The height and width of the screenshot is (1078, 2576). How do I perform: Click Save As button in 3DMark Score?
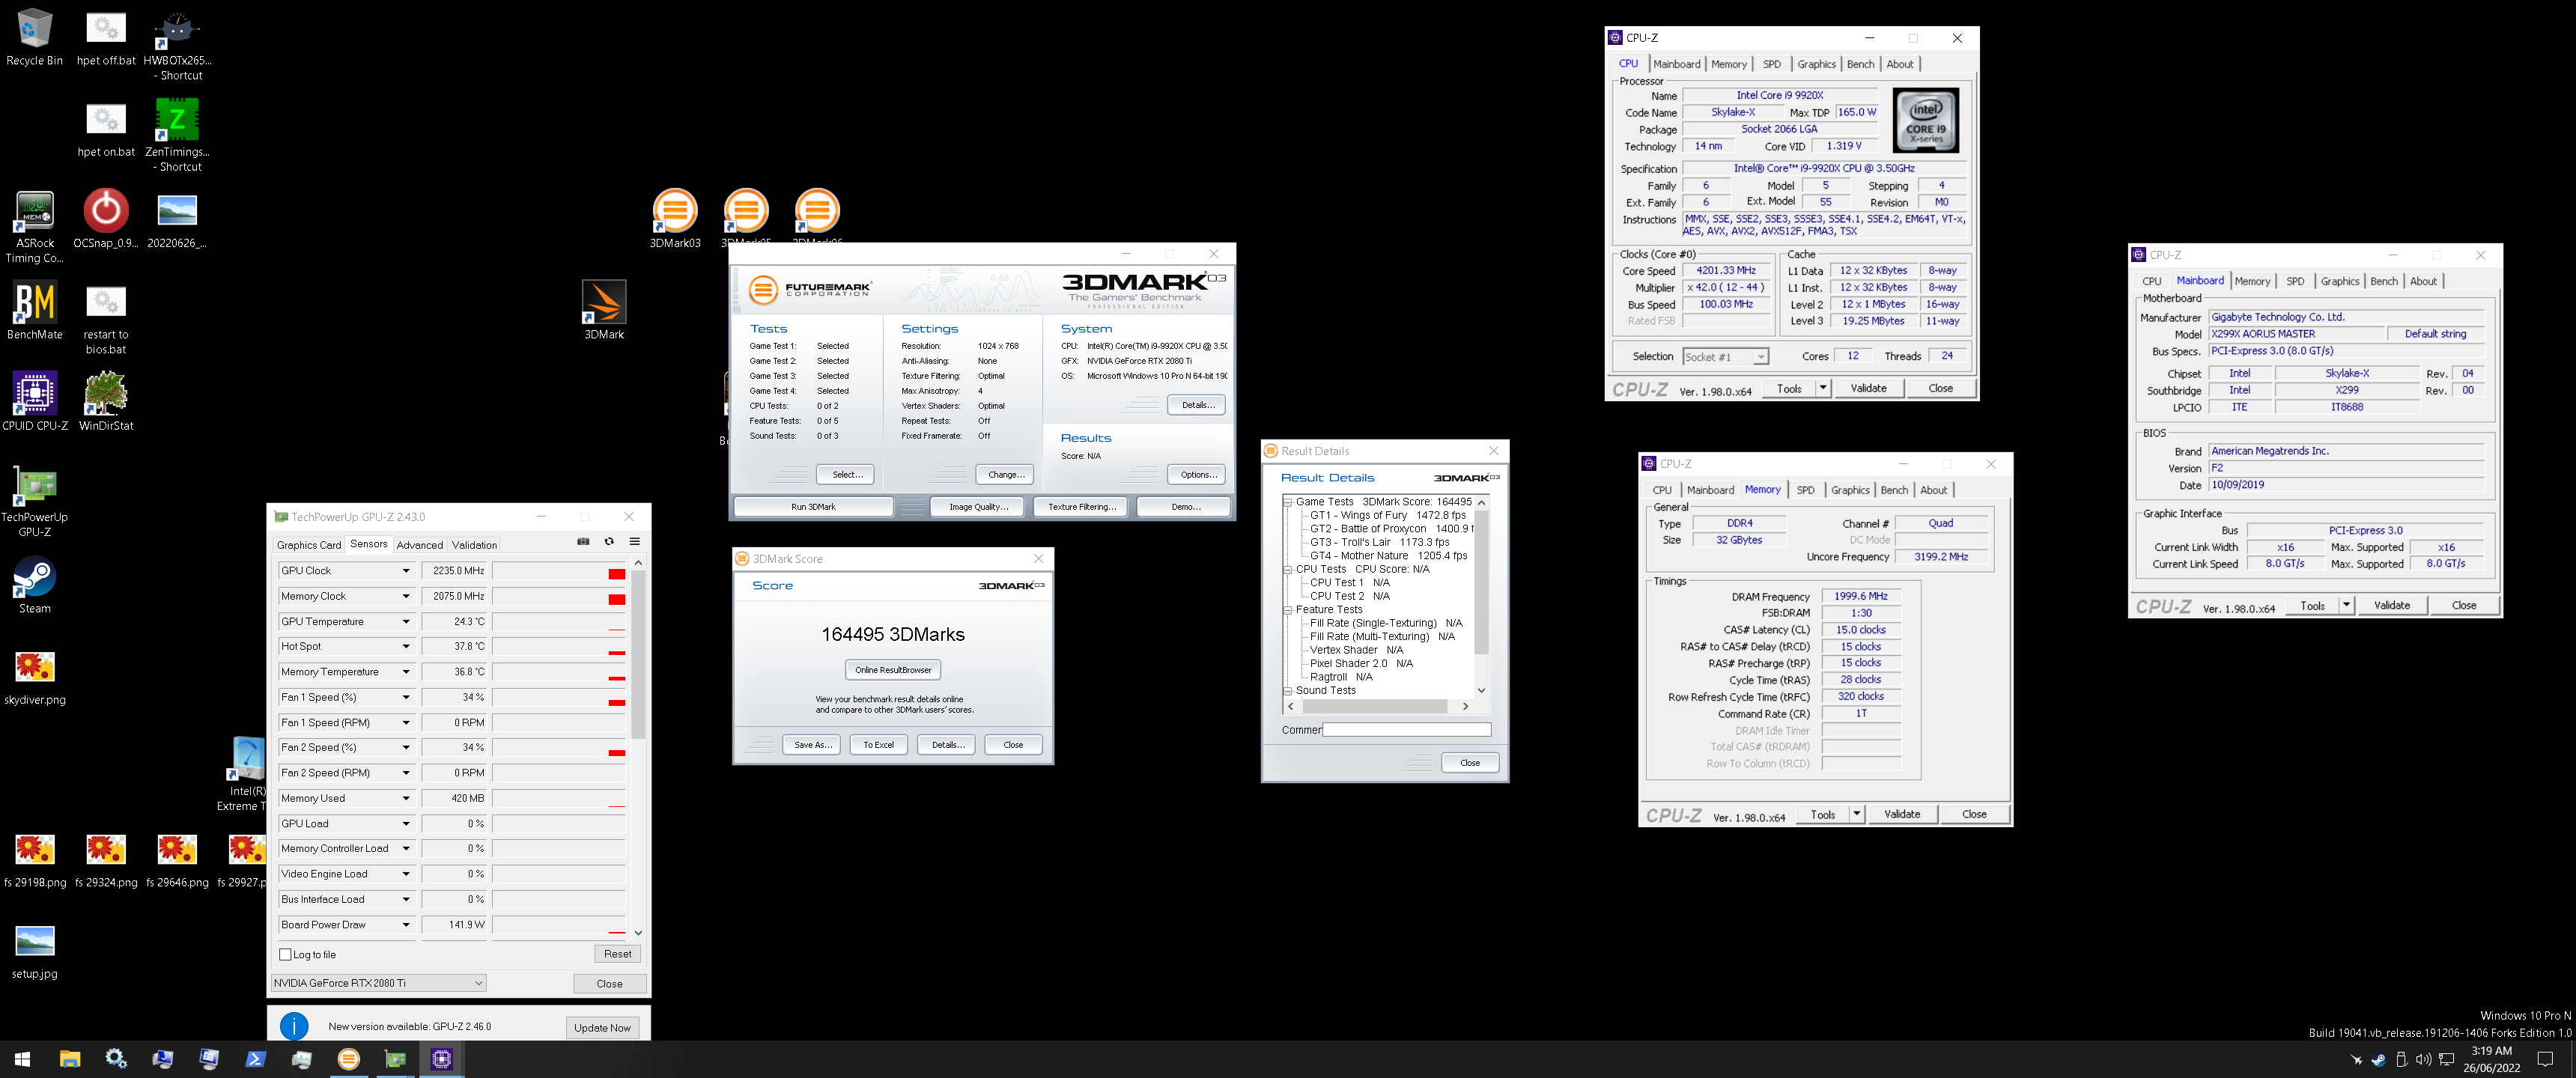[812, 745]
